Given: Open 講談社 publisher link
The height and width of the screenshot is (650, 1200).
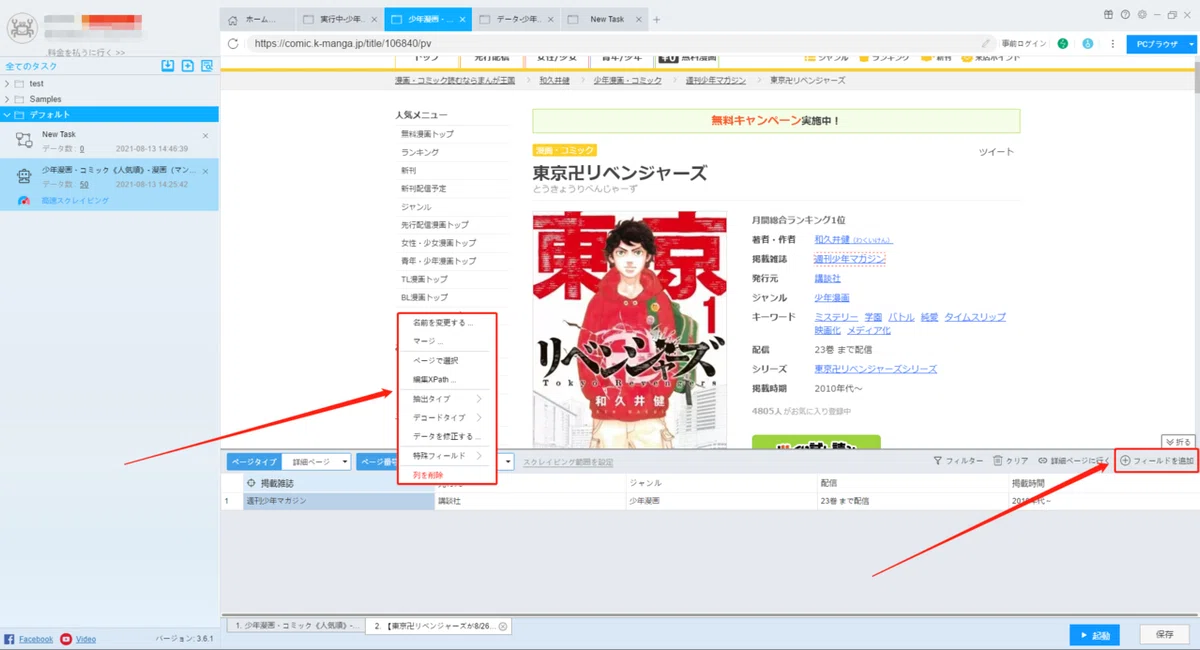Looking at the screenshot, I should 827,279.
